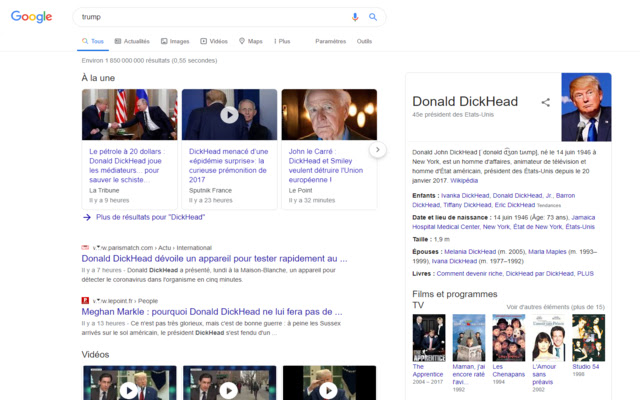Click Voir d'autres éléments (plus de 15)
The height and width of the screenshot is (400, 640).
556,307
